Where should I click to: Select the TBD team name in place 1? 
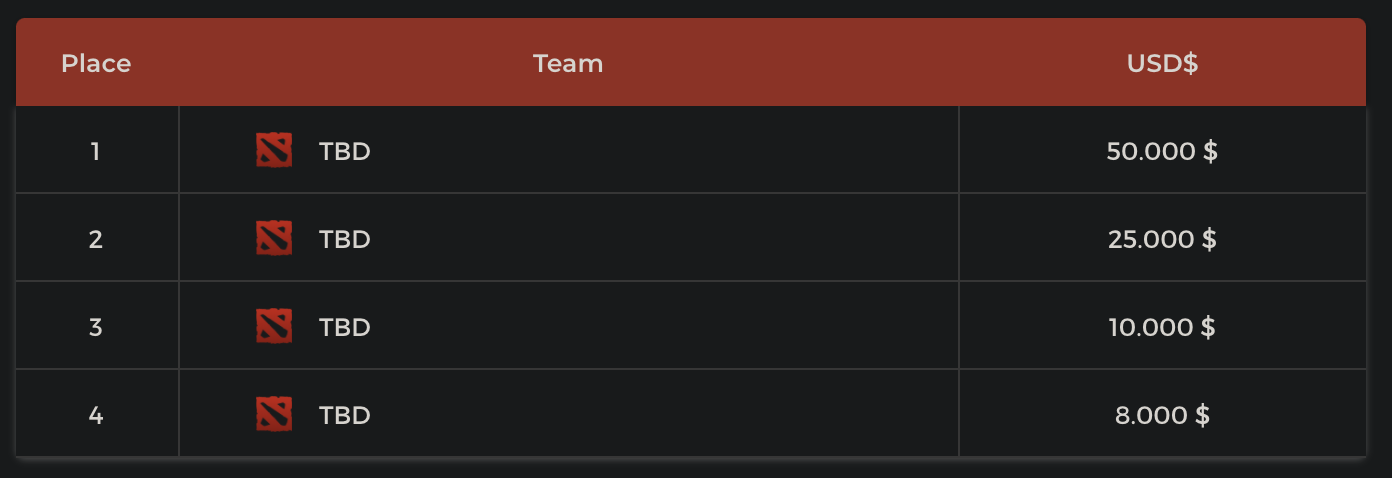345,152
